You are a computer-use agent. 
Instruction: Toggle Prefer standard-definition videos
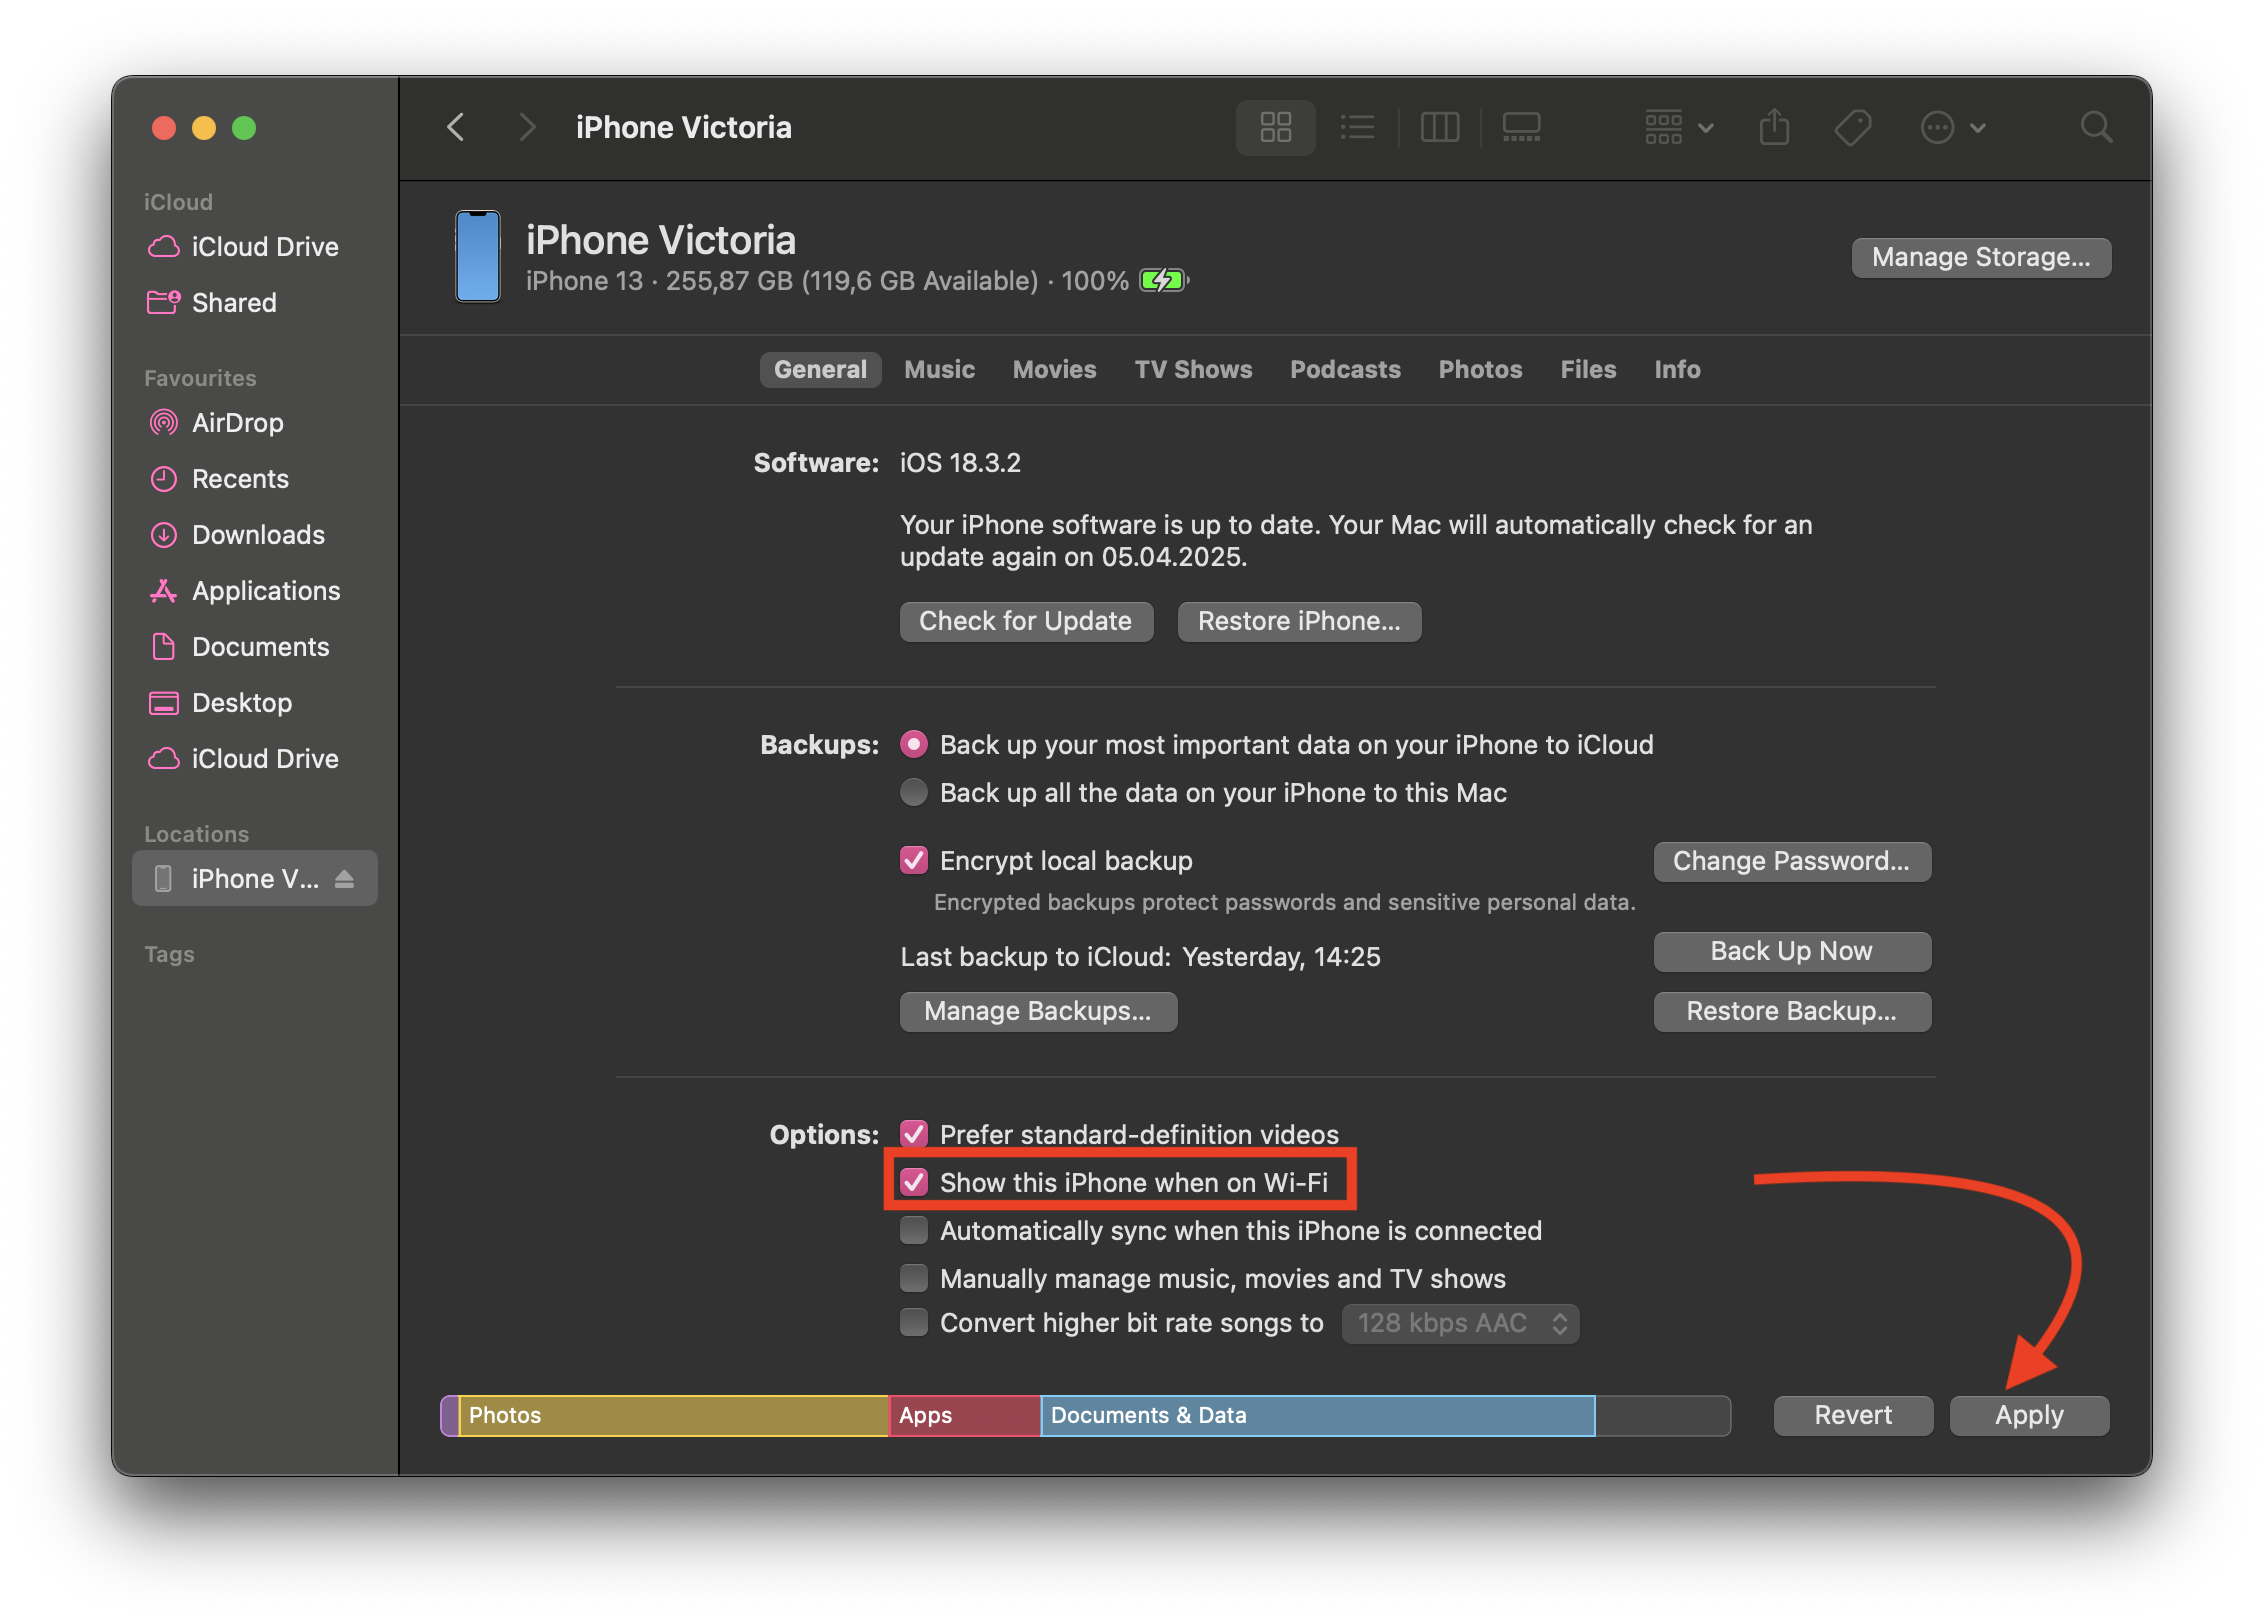tap(913, 1135)
